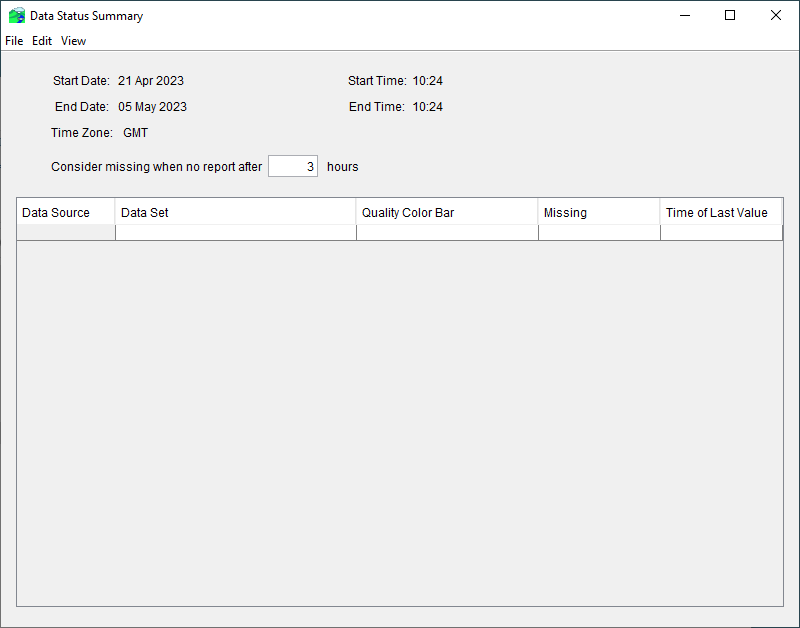Click the Missing column header
Screen dimensions: 800x628
(x=599, y=212)
